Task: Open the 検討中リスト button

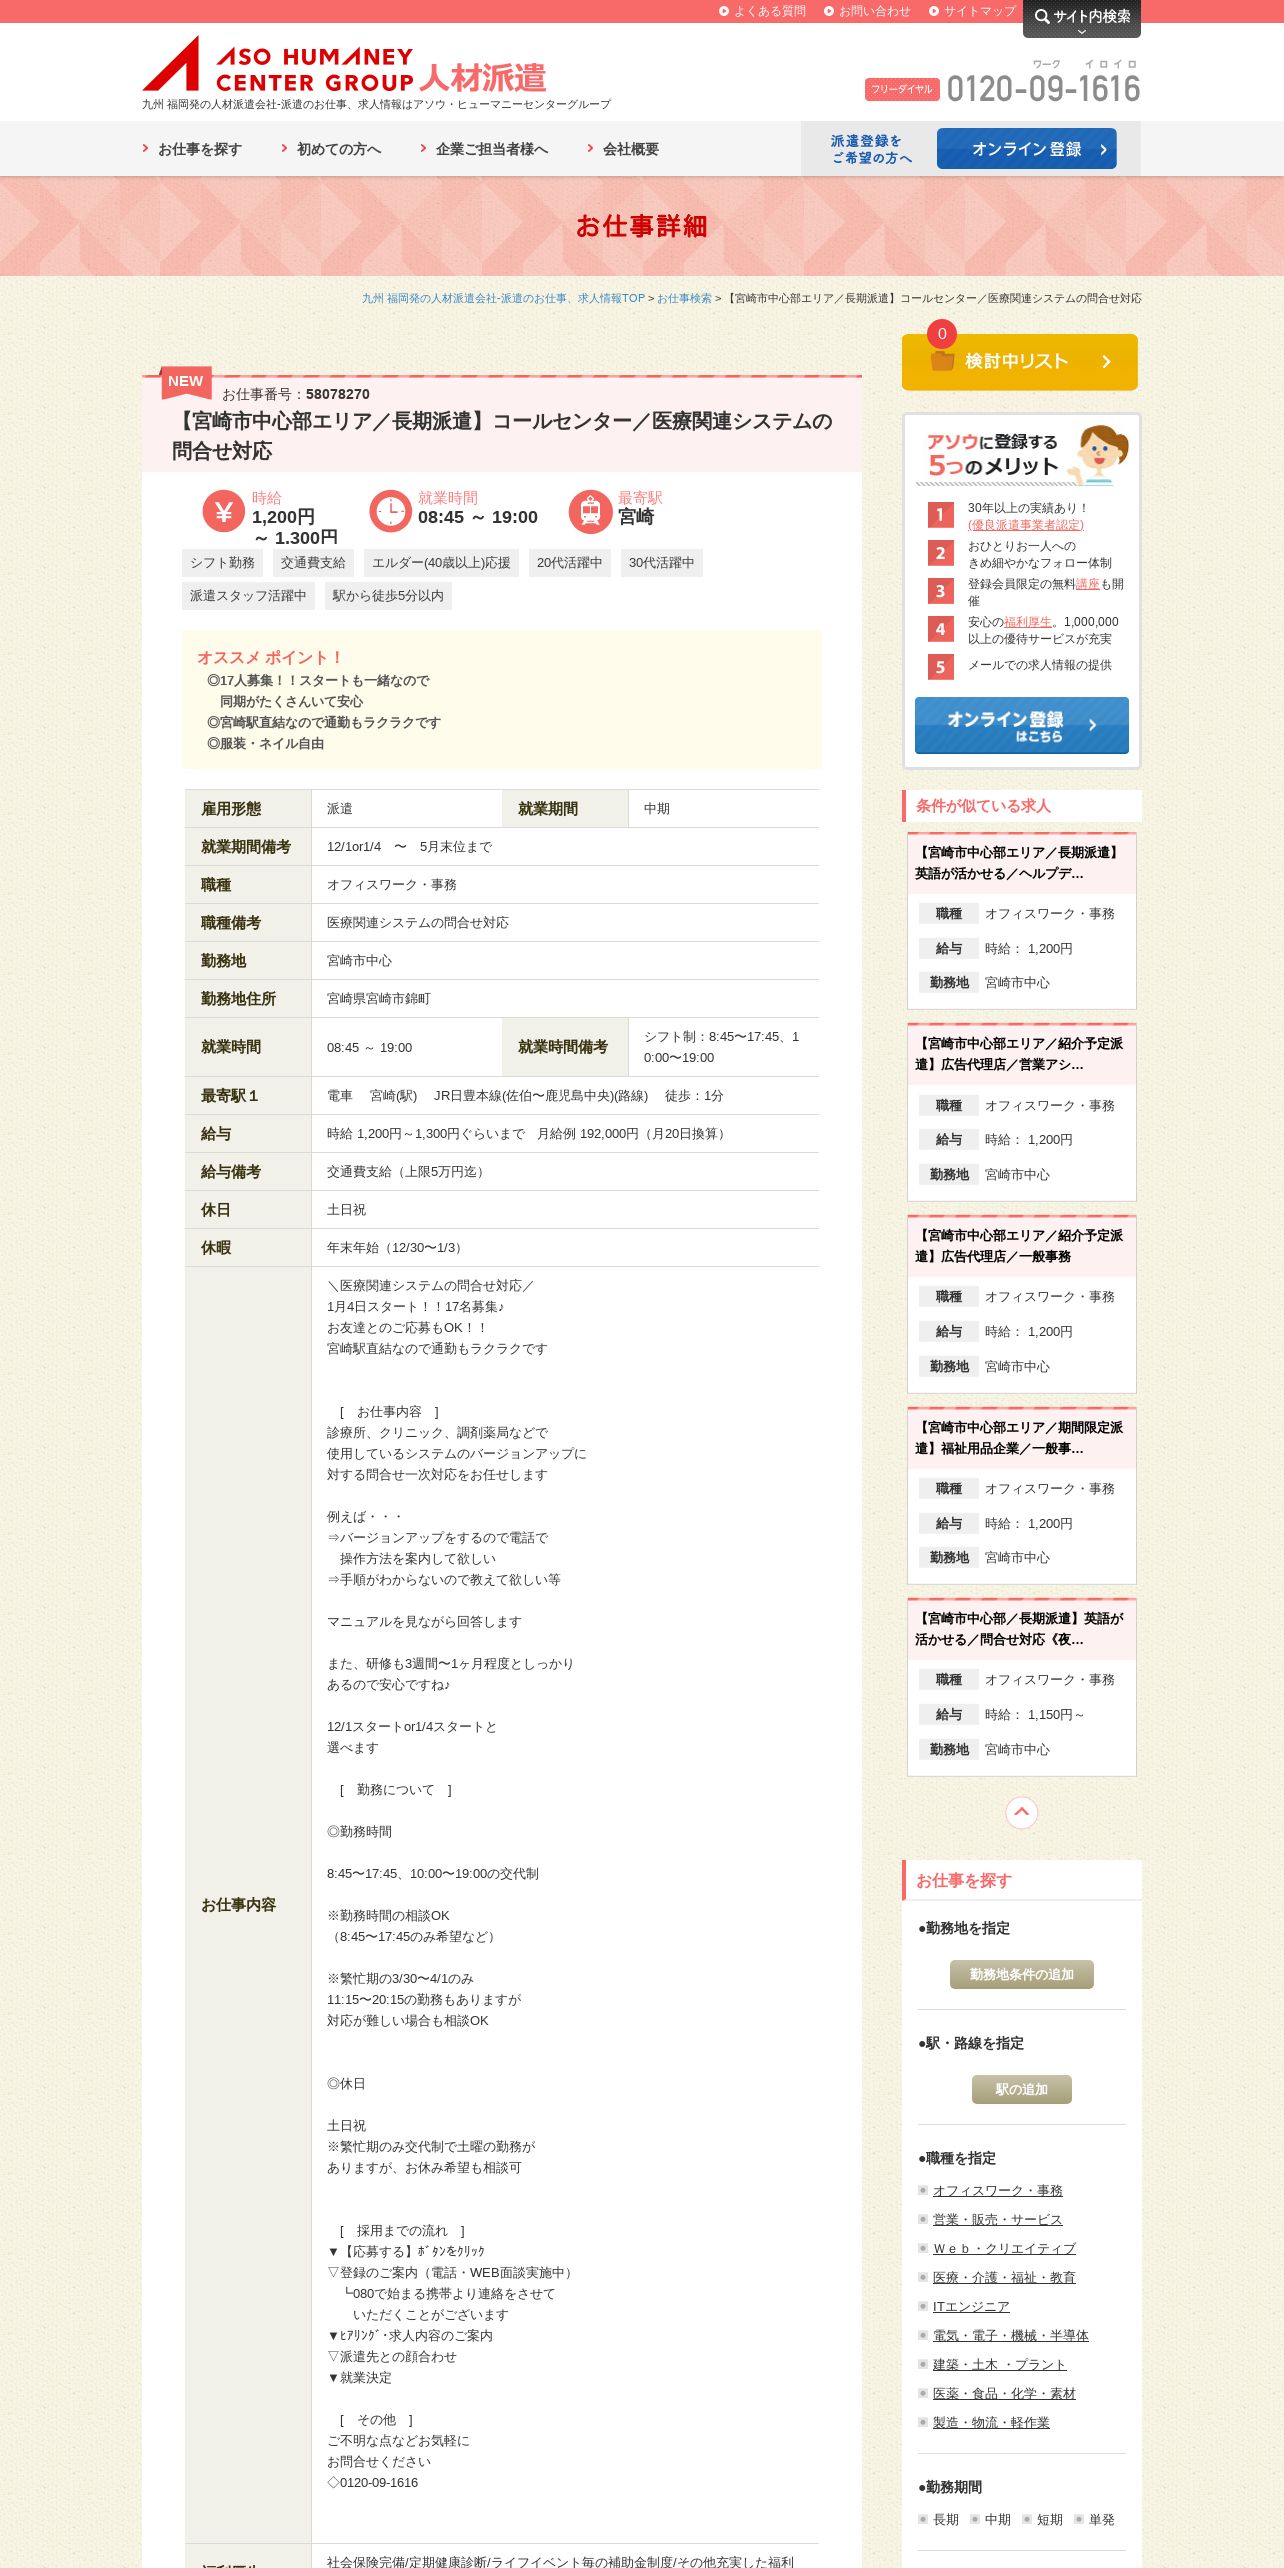Action: (1019, 361)
